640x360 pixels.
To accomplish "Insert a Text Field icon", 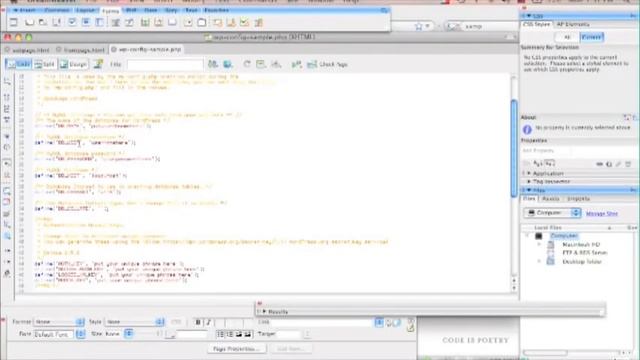I will click(x=29, y=22).
